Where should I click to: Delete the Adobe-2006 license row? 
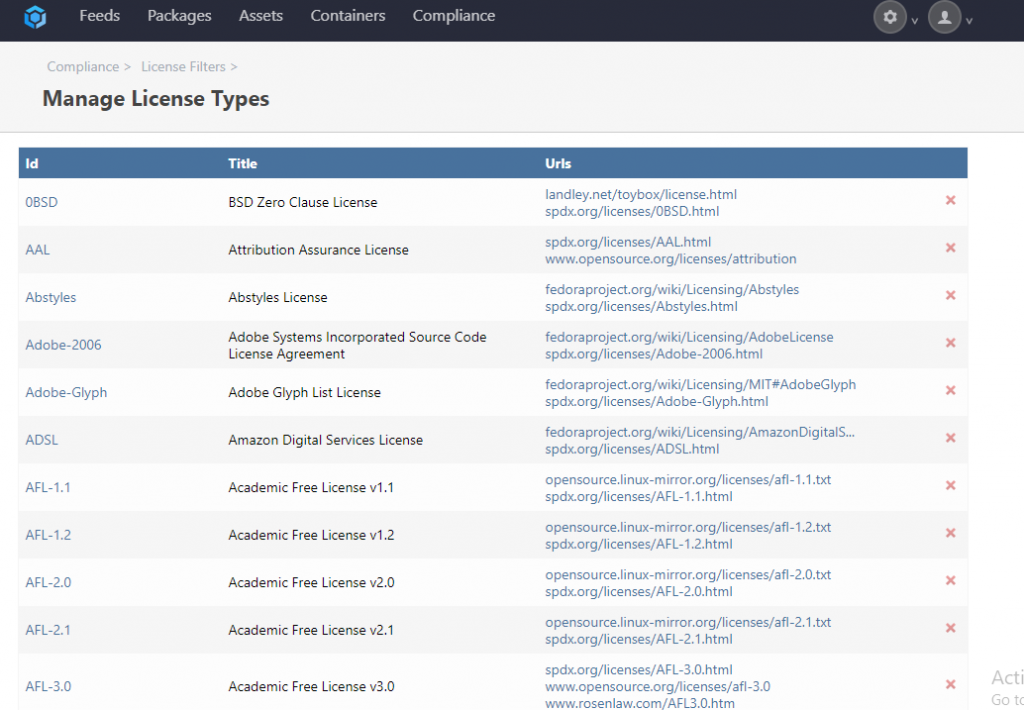coord(950,343)
